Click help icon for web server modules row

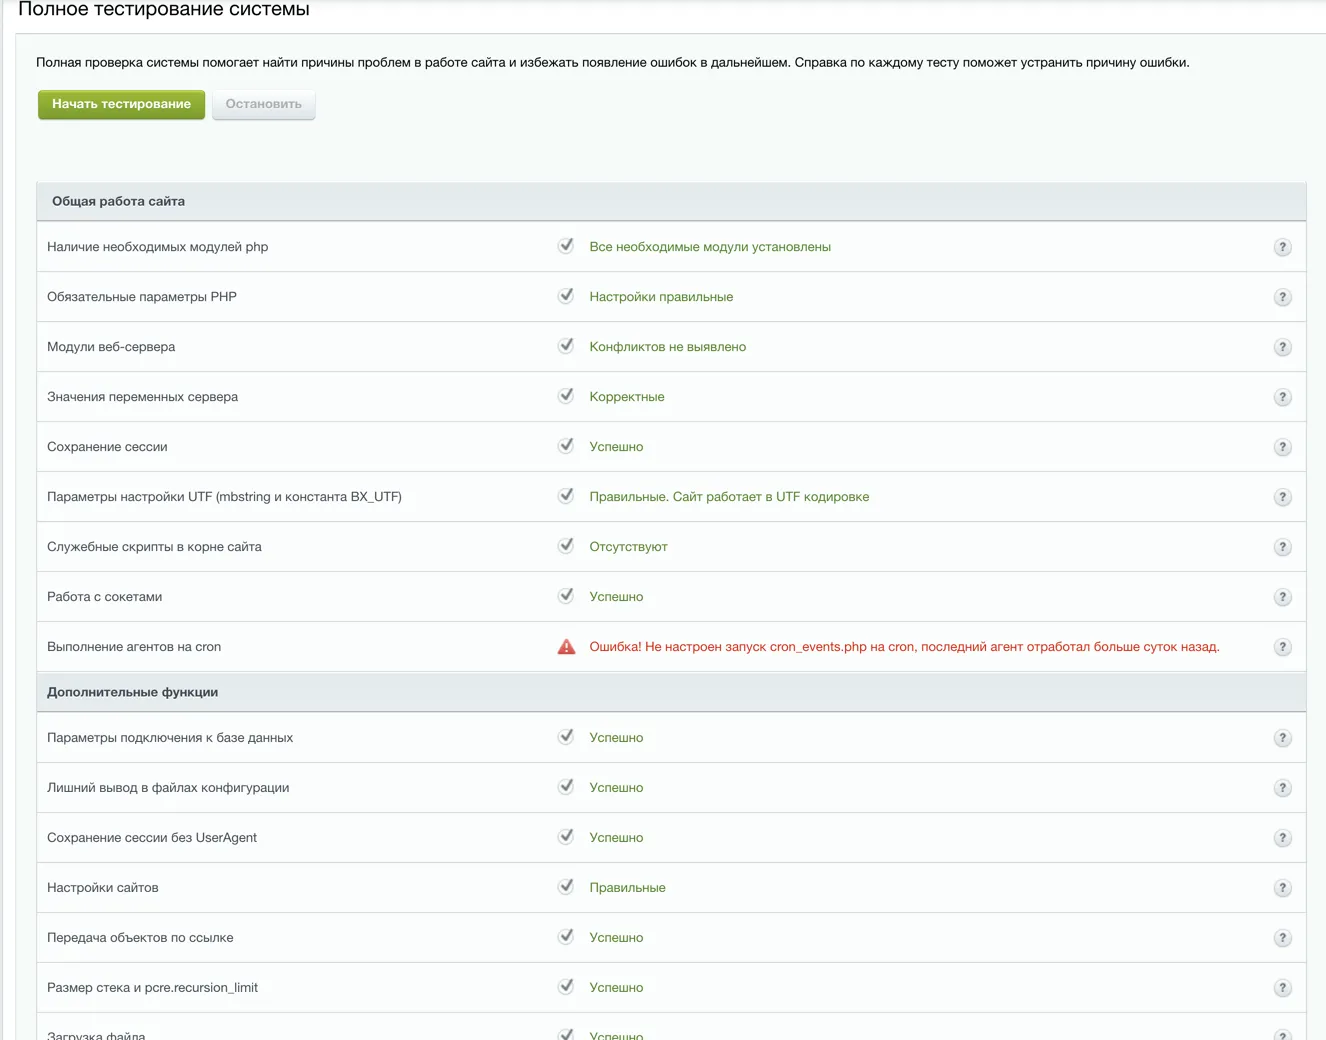1282,347
